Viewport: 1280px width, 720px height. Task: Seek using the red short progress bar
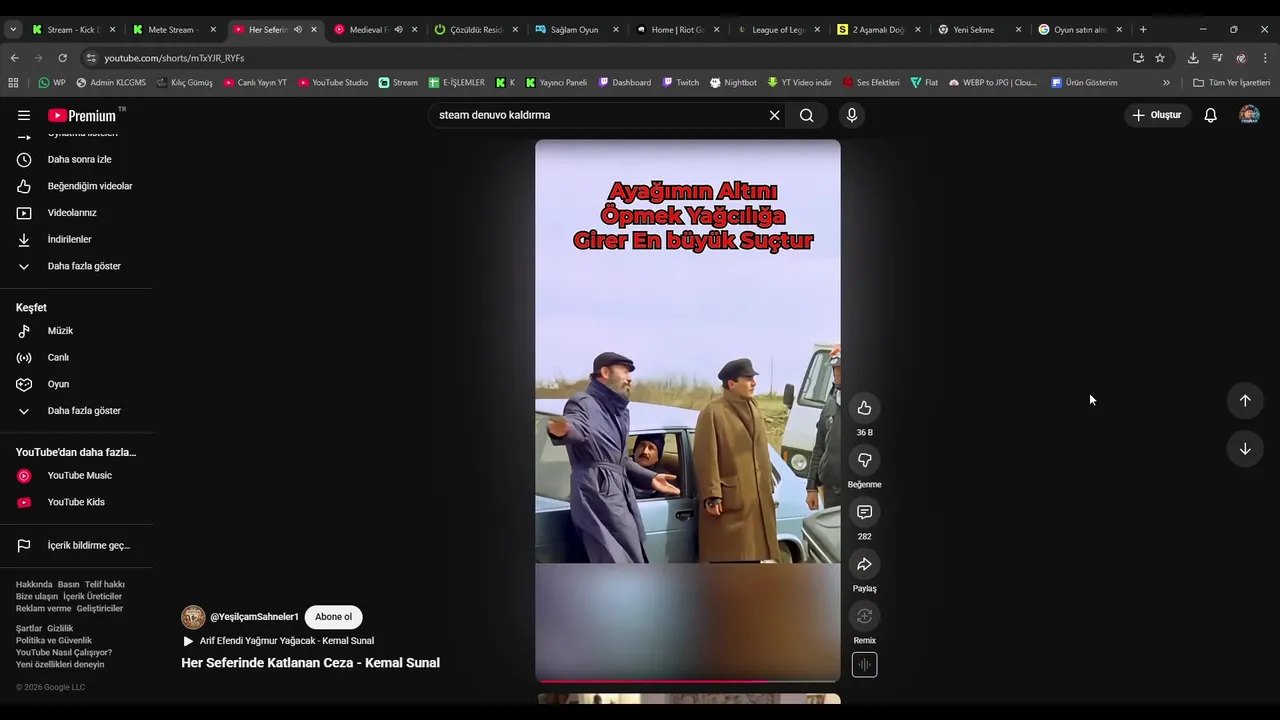click(x=688, y=681)
